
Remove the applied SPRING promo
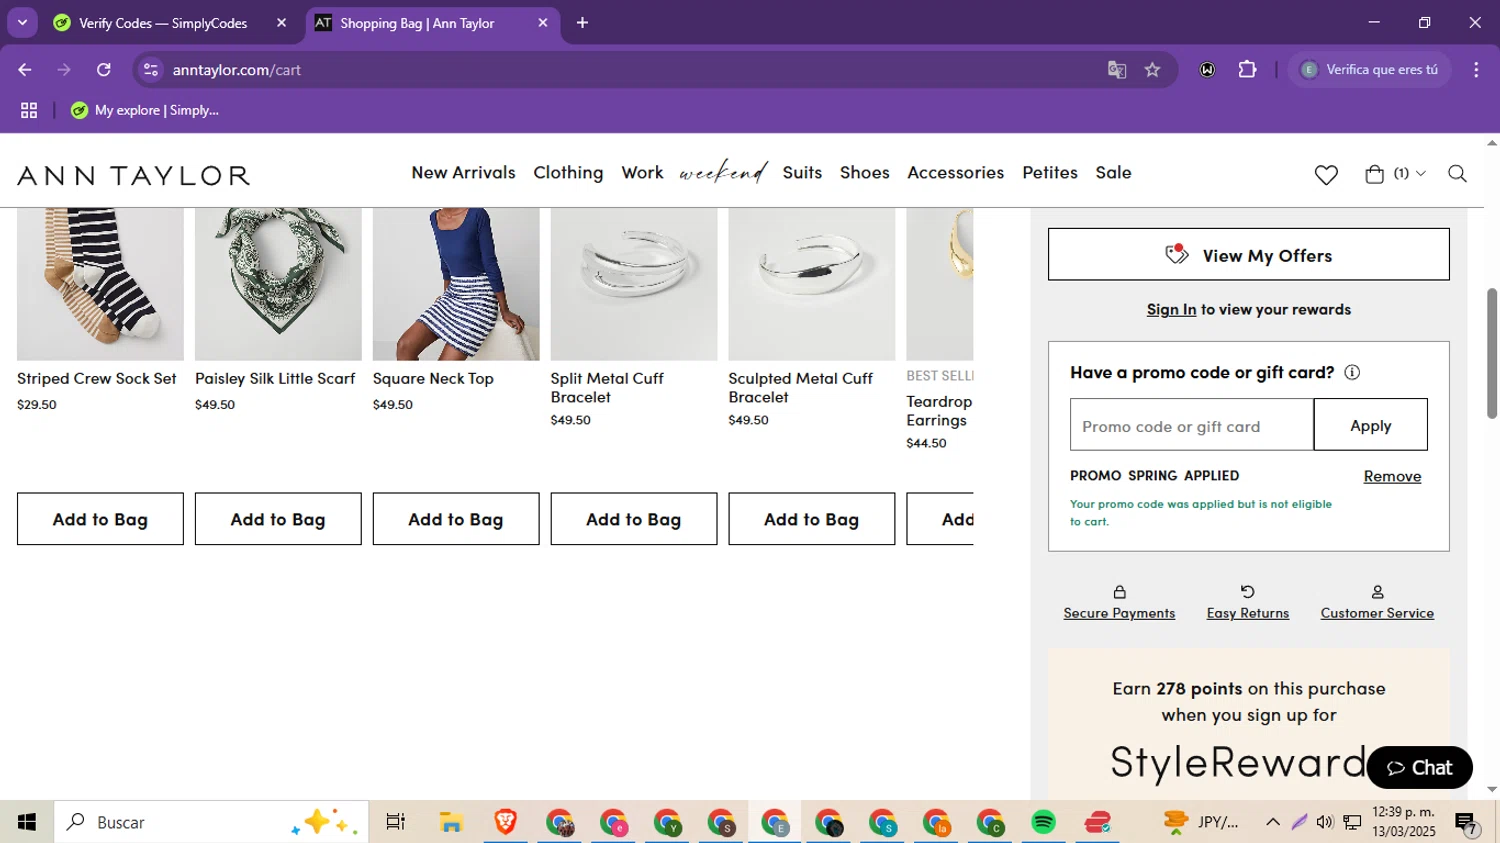[1392, 476]
